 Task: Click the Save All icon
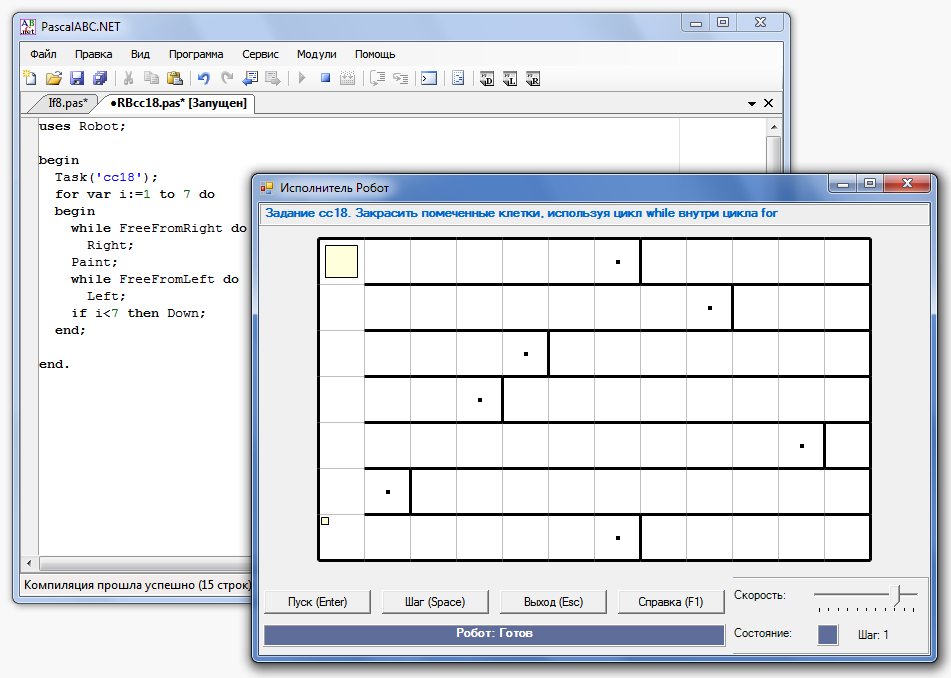100,78
